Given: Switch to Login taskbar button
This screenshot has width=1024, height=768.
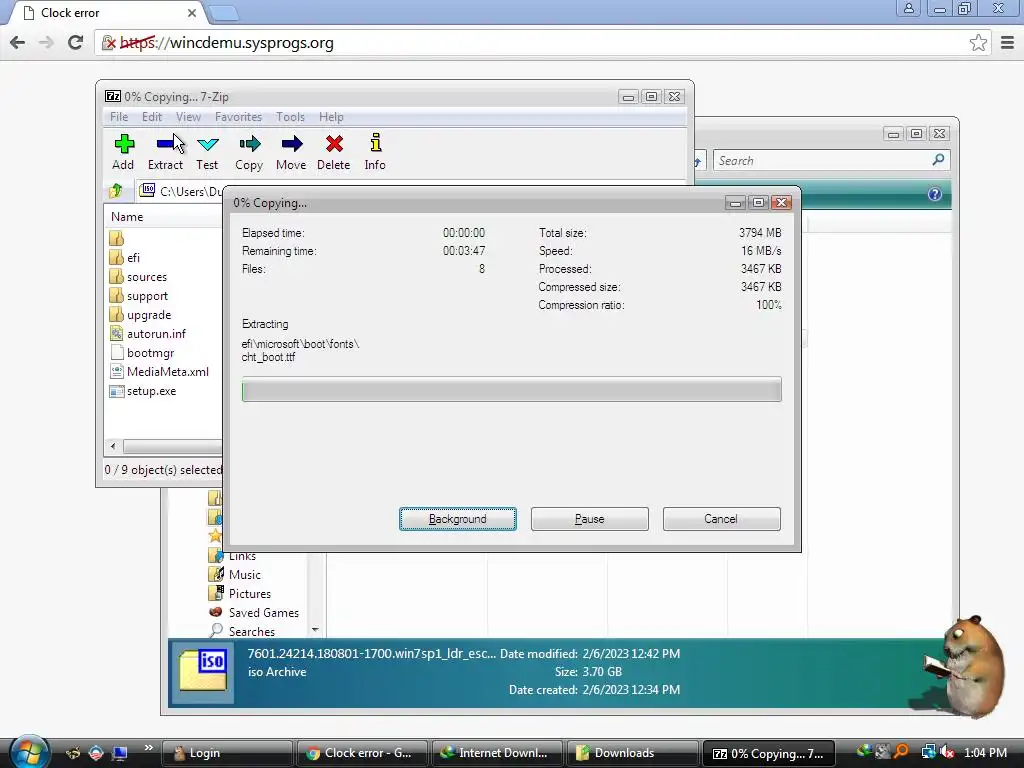Looking at the screenshot, I should tap(226, 753).
